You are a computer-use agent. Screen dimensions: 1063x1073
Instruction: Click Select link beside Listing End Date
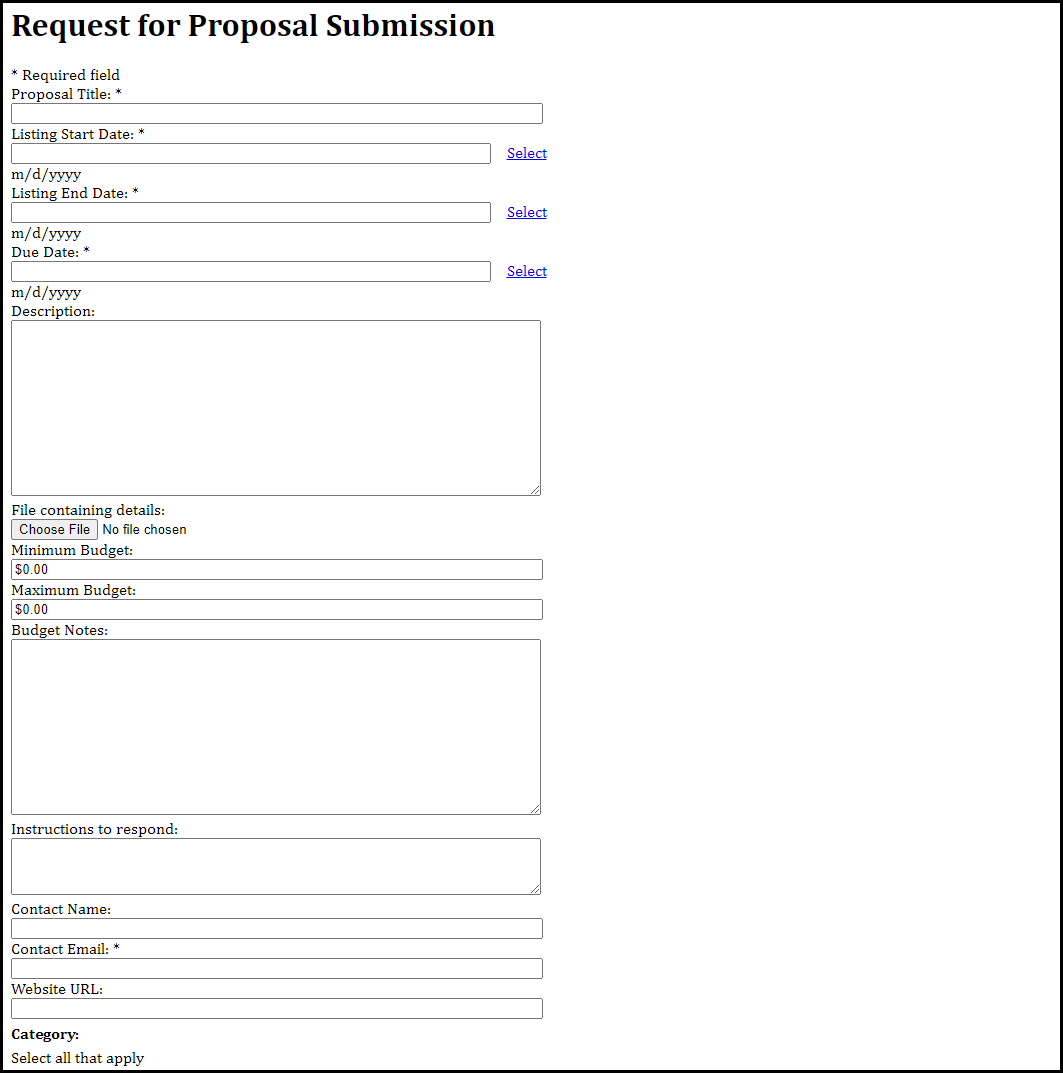[x=526, y=212]
